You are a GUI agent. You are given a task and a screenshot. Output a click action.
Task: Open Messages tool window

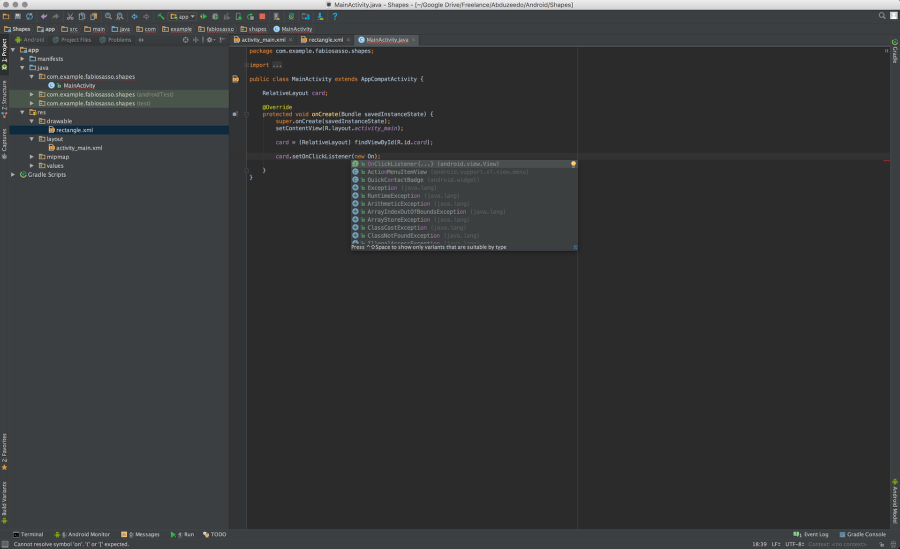(140, 534)
